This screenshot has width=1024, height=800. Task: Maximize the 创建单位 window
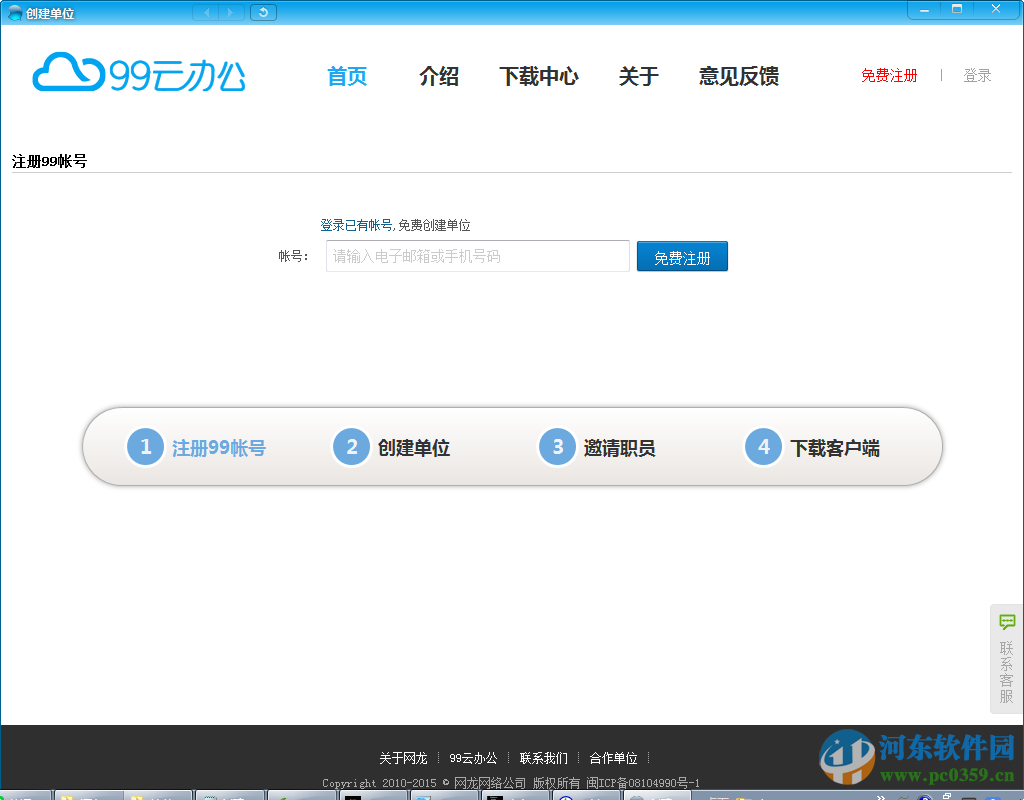(957, 10)
